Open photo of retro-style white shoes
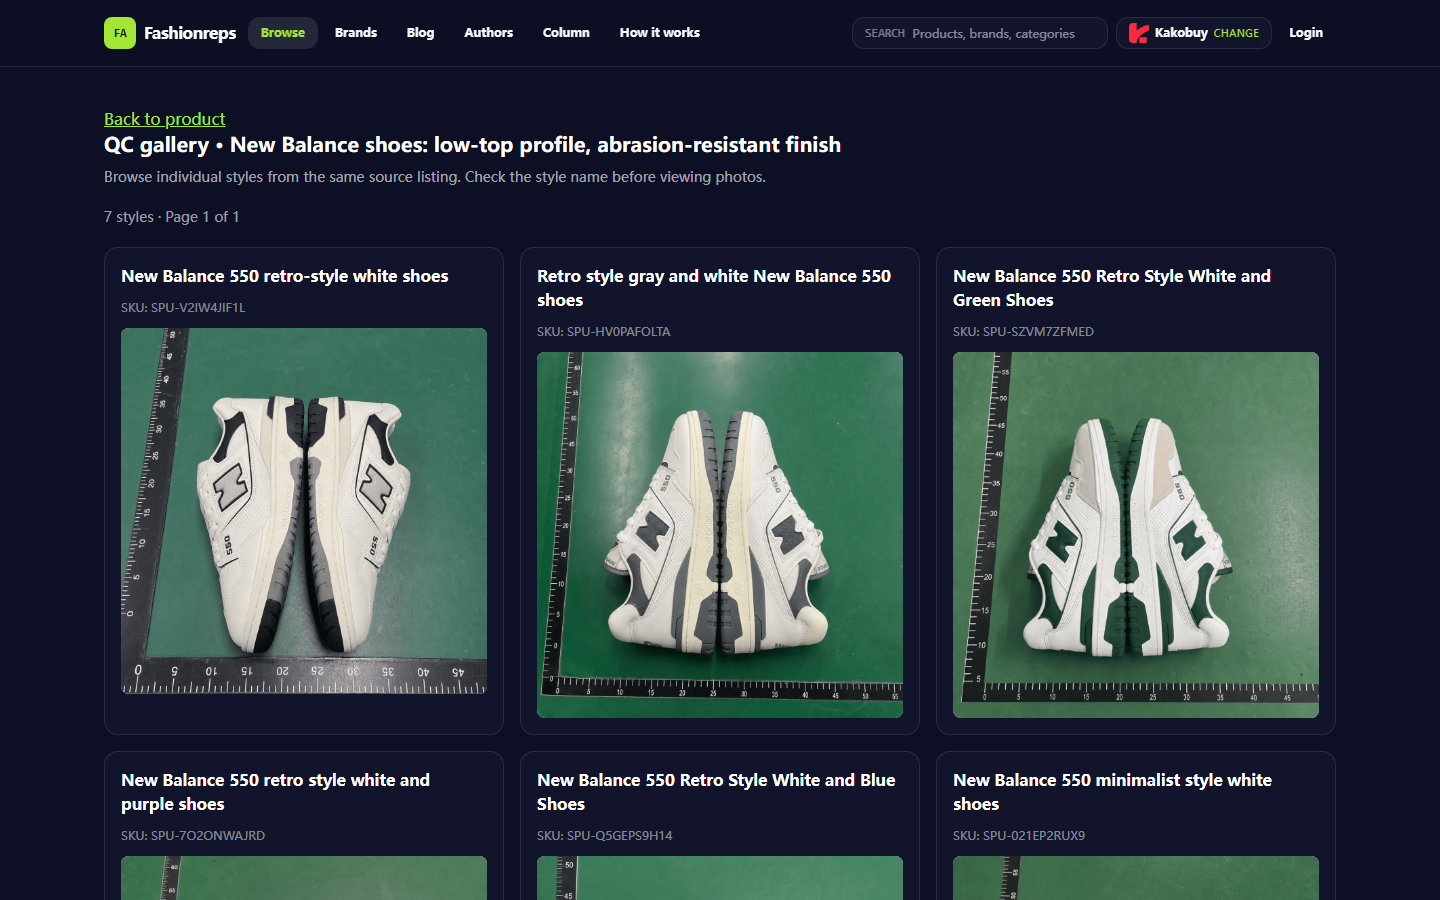The width and height of the screenshot is (1440, 900). 304,511
